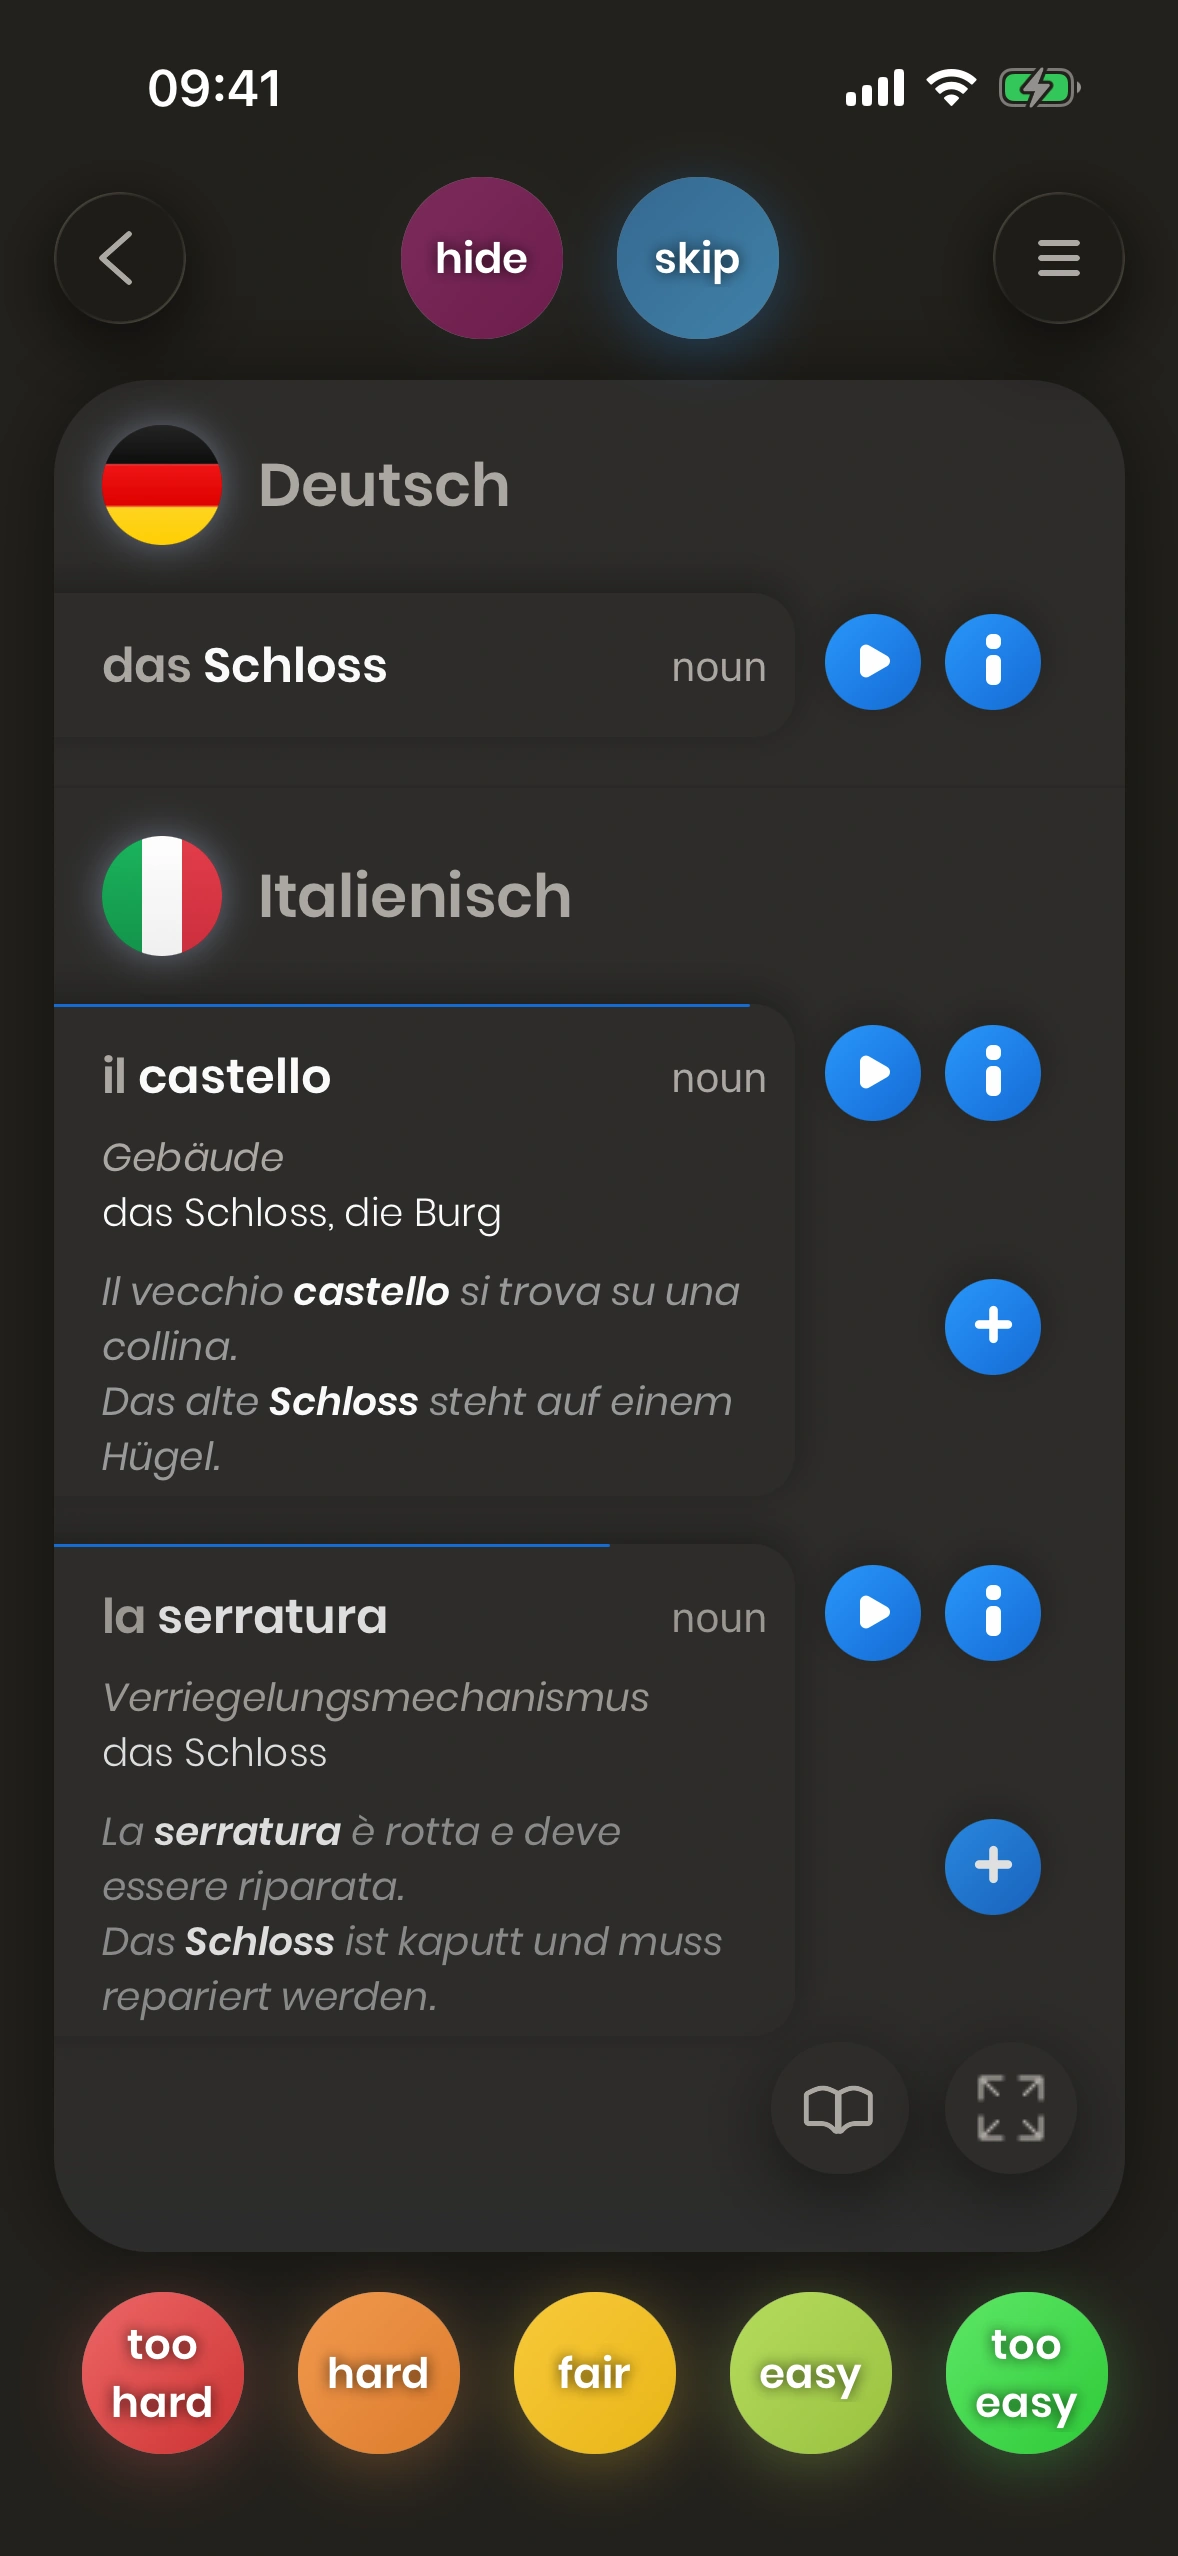This screenshot has width=1178, height=2556.
Task: Play pronunciation of il castello
Action: pyautogui.click(x=872, y=1073)
